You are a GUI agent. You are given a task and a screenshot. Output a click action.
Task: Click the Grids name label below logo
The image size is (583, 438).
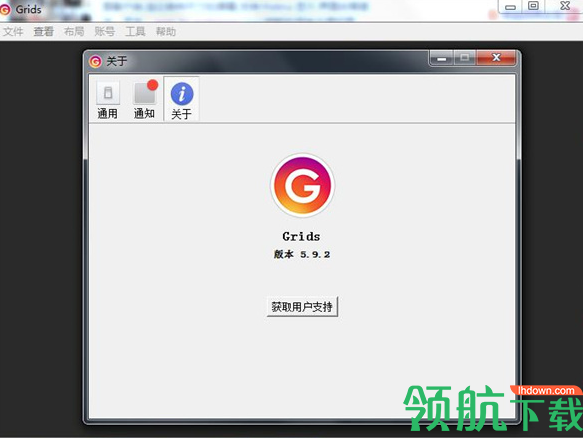tap(301, 236)
